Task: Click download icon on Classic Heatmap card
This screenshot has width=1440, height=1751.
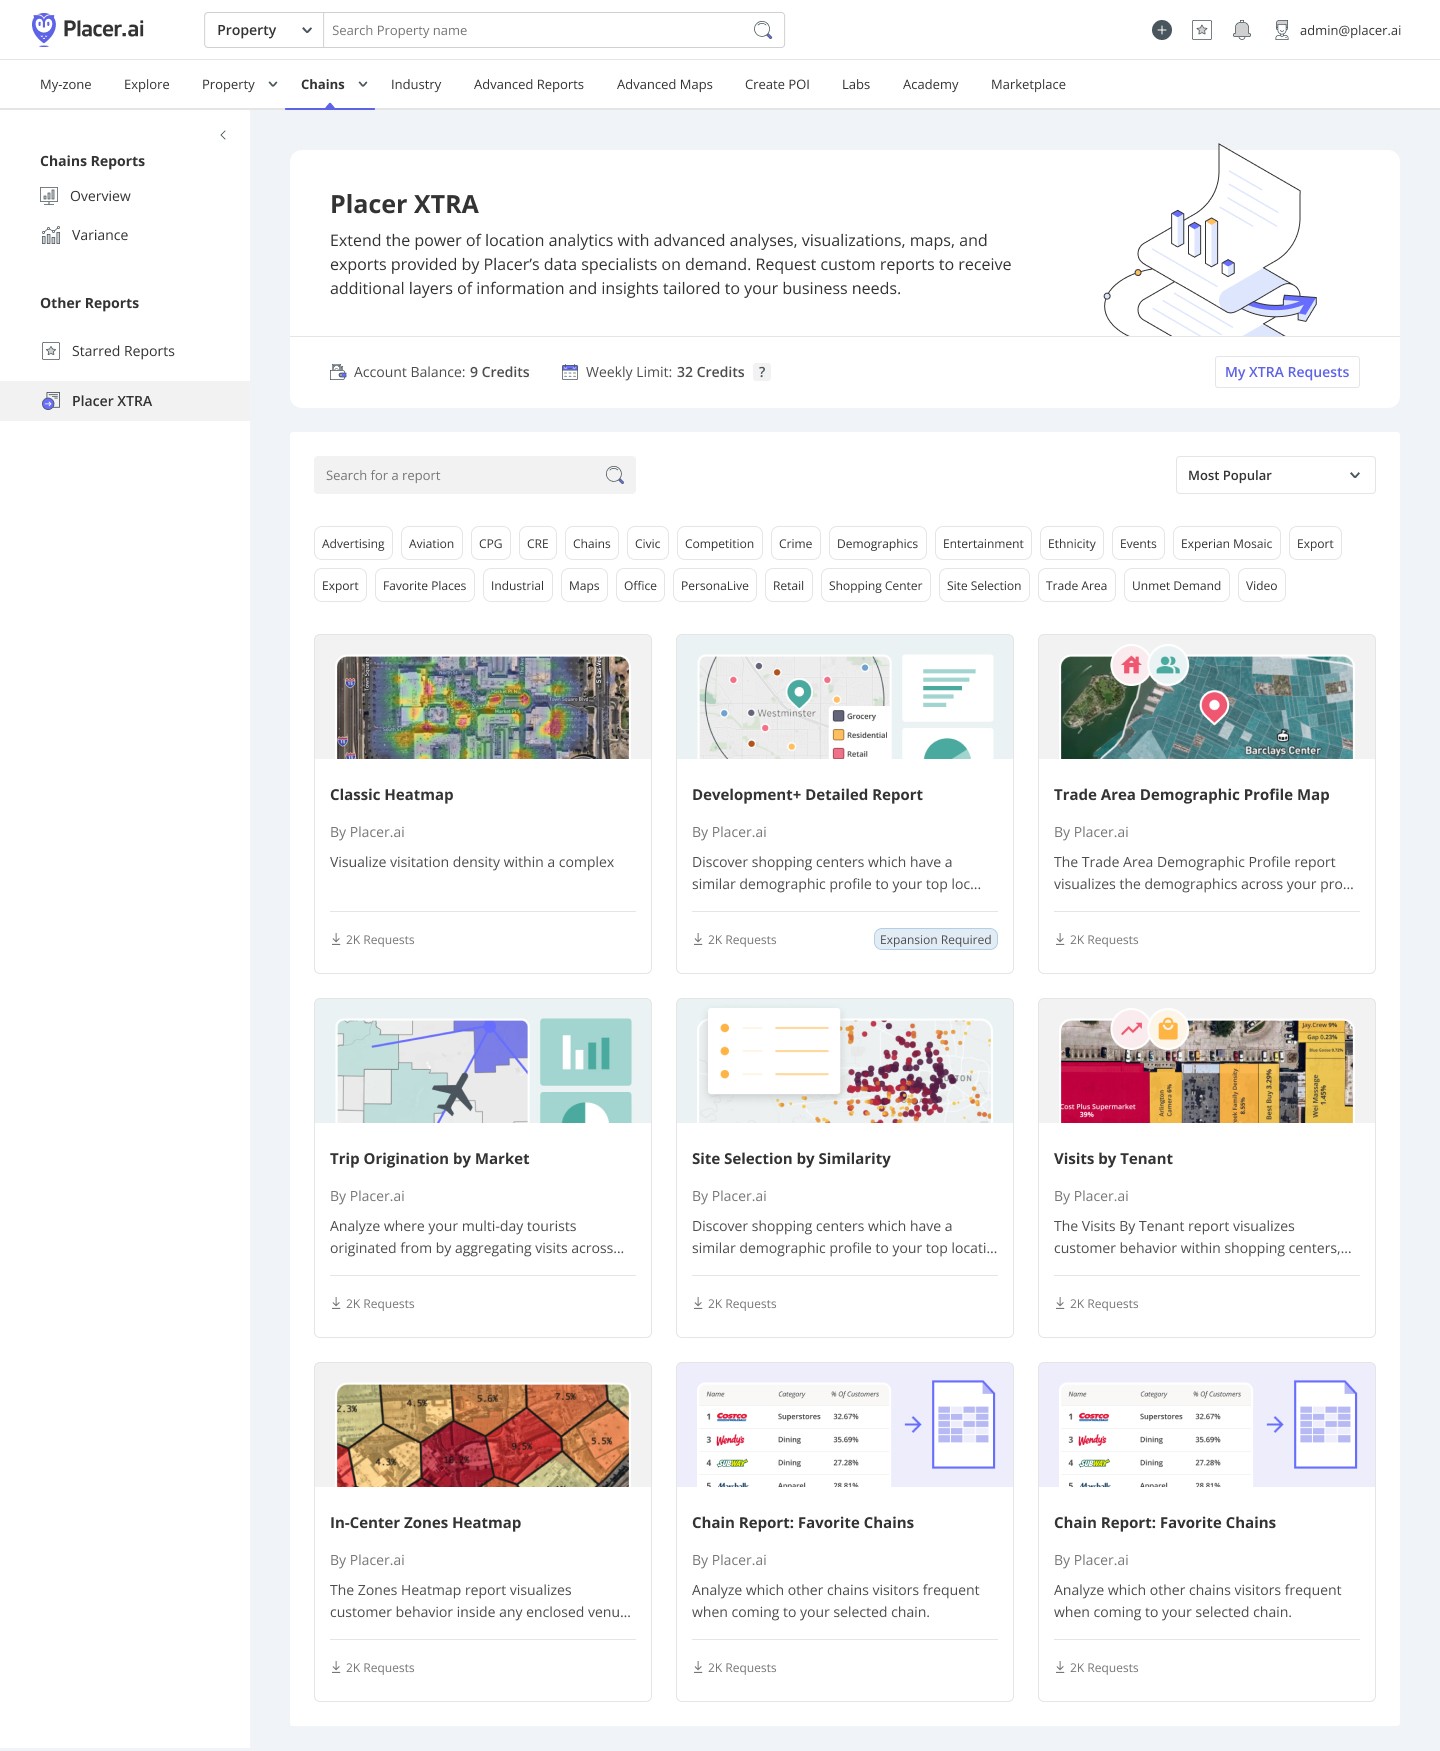Action: (x=336, y=939)
